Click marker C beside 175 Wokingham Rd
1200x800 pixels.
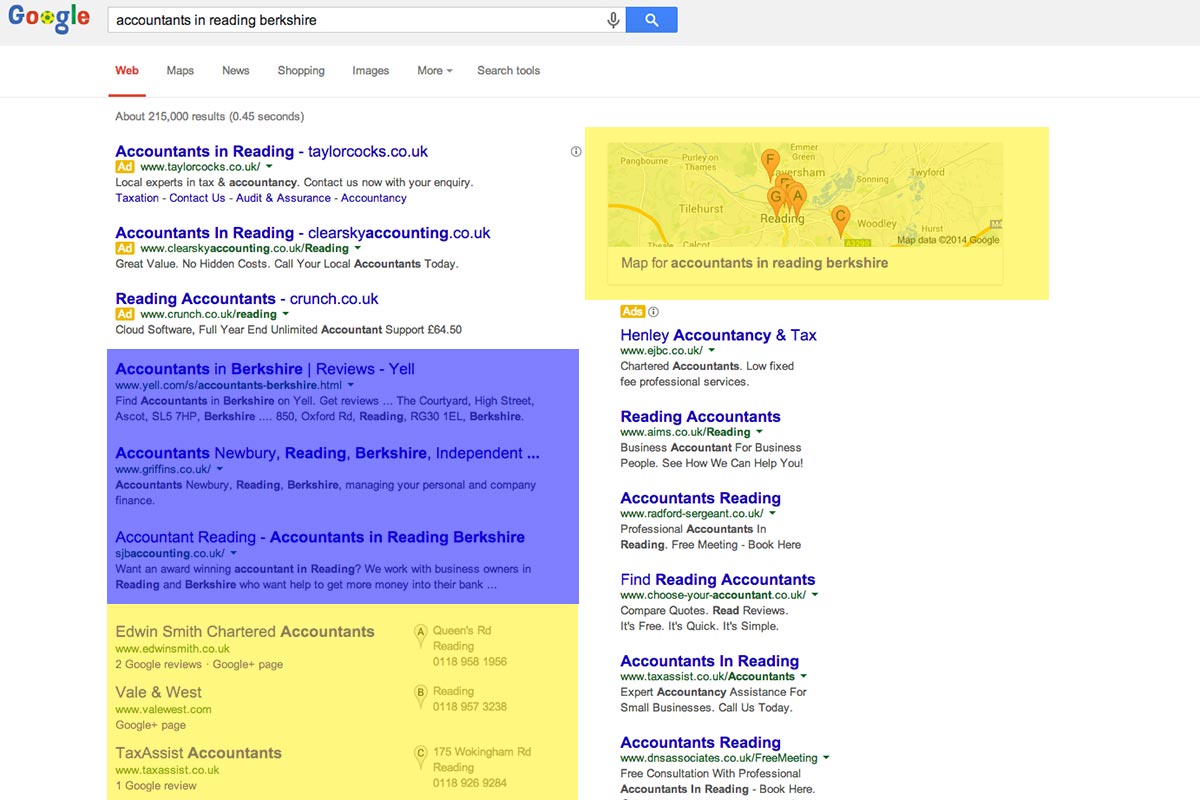pyautogui.click(x=421, y=754)
